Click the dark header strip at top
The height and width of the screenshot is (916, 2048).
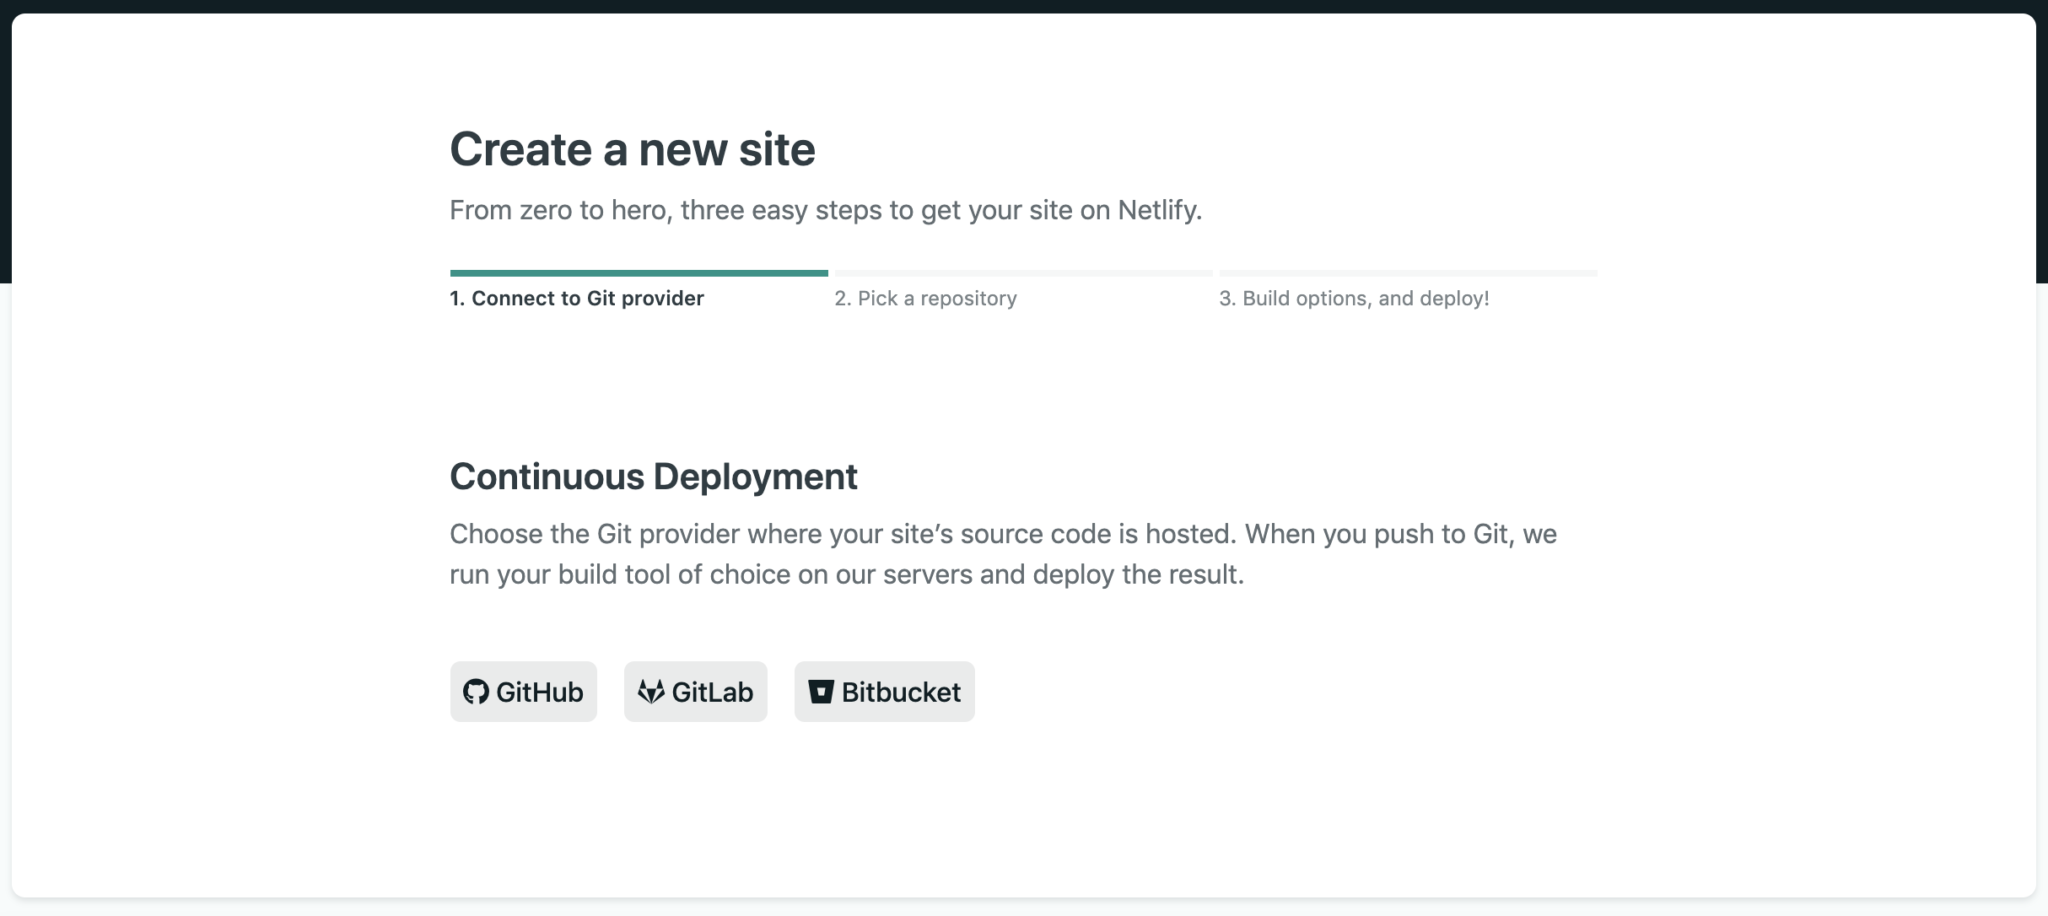pos(1024,6)
